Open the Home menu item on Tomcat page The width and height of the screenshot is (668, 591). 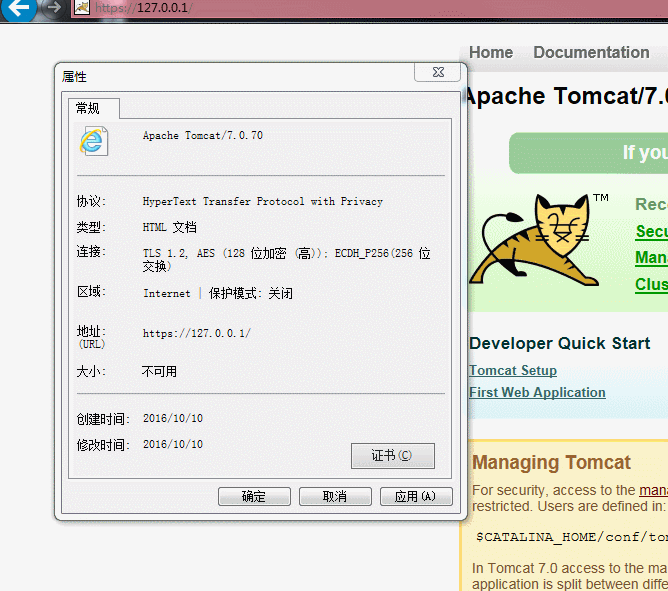[491, 52]
